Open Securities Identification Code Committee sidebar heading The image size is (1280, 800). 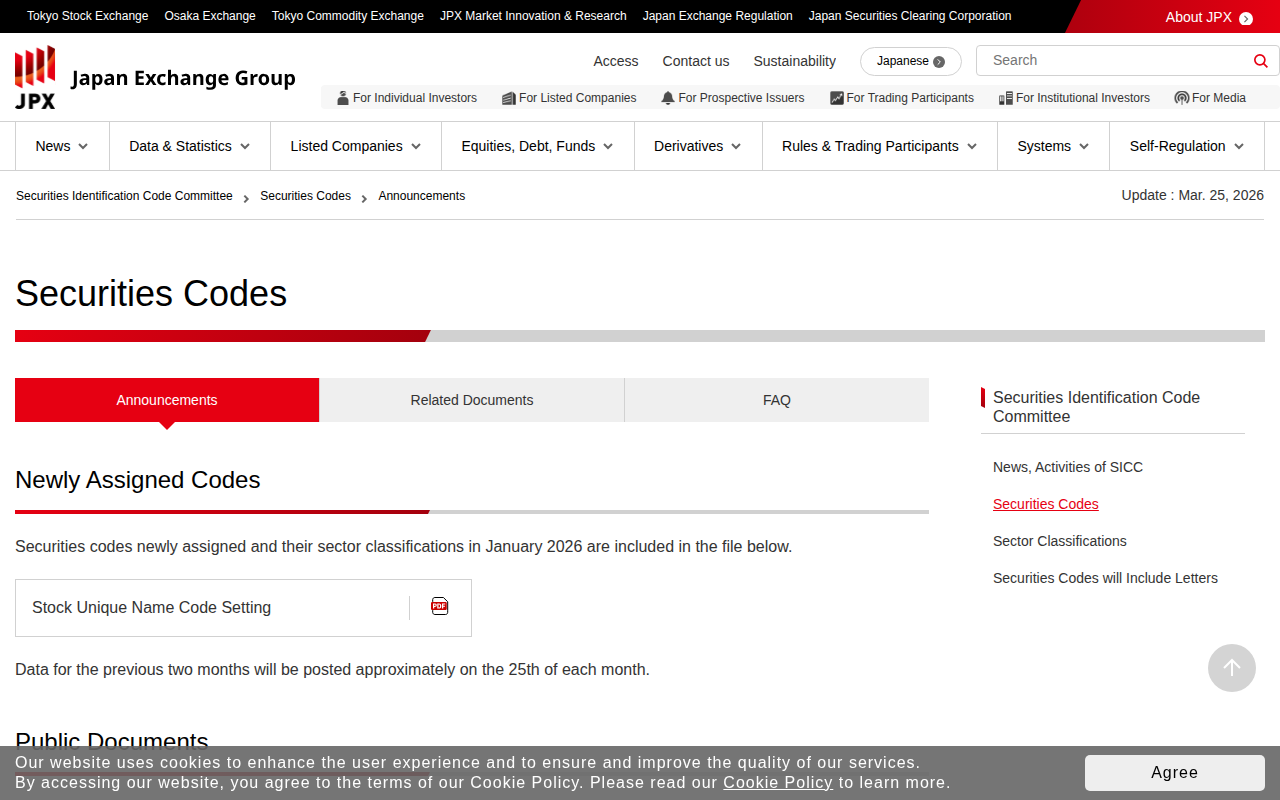(x=1113, y=407)
